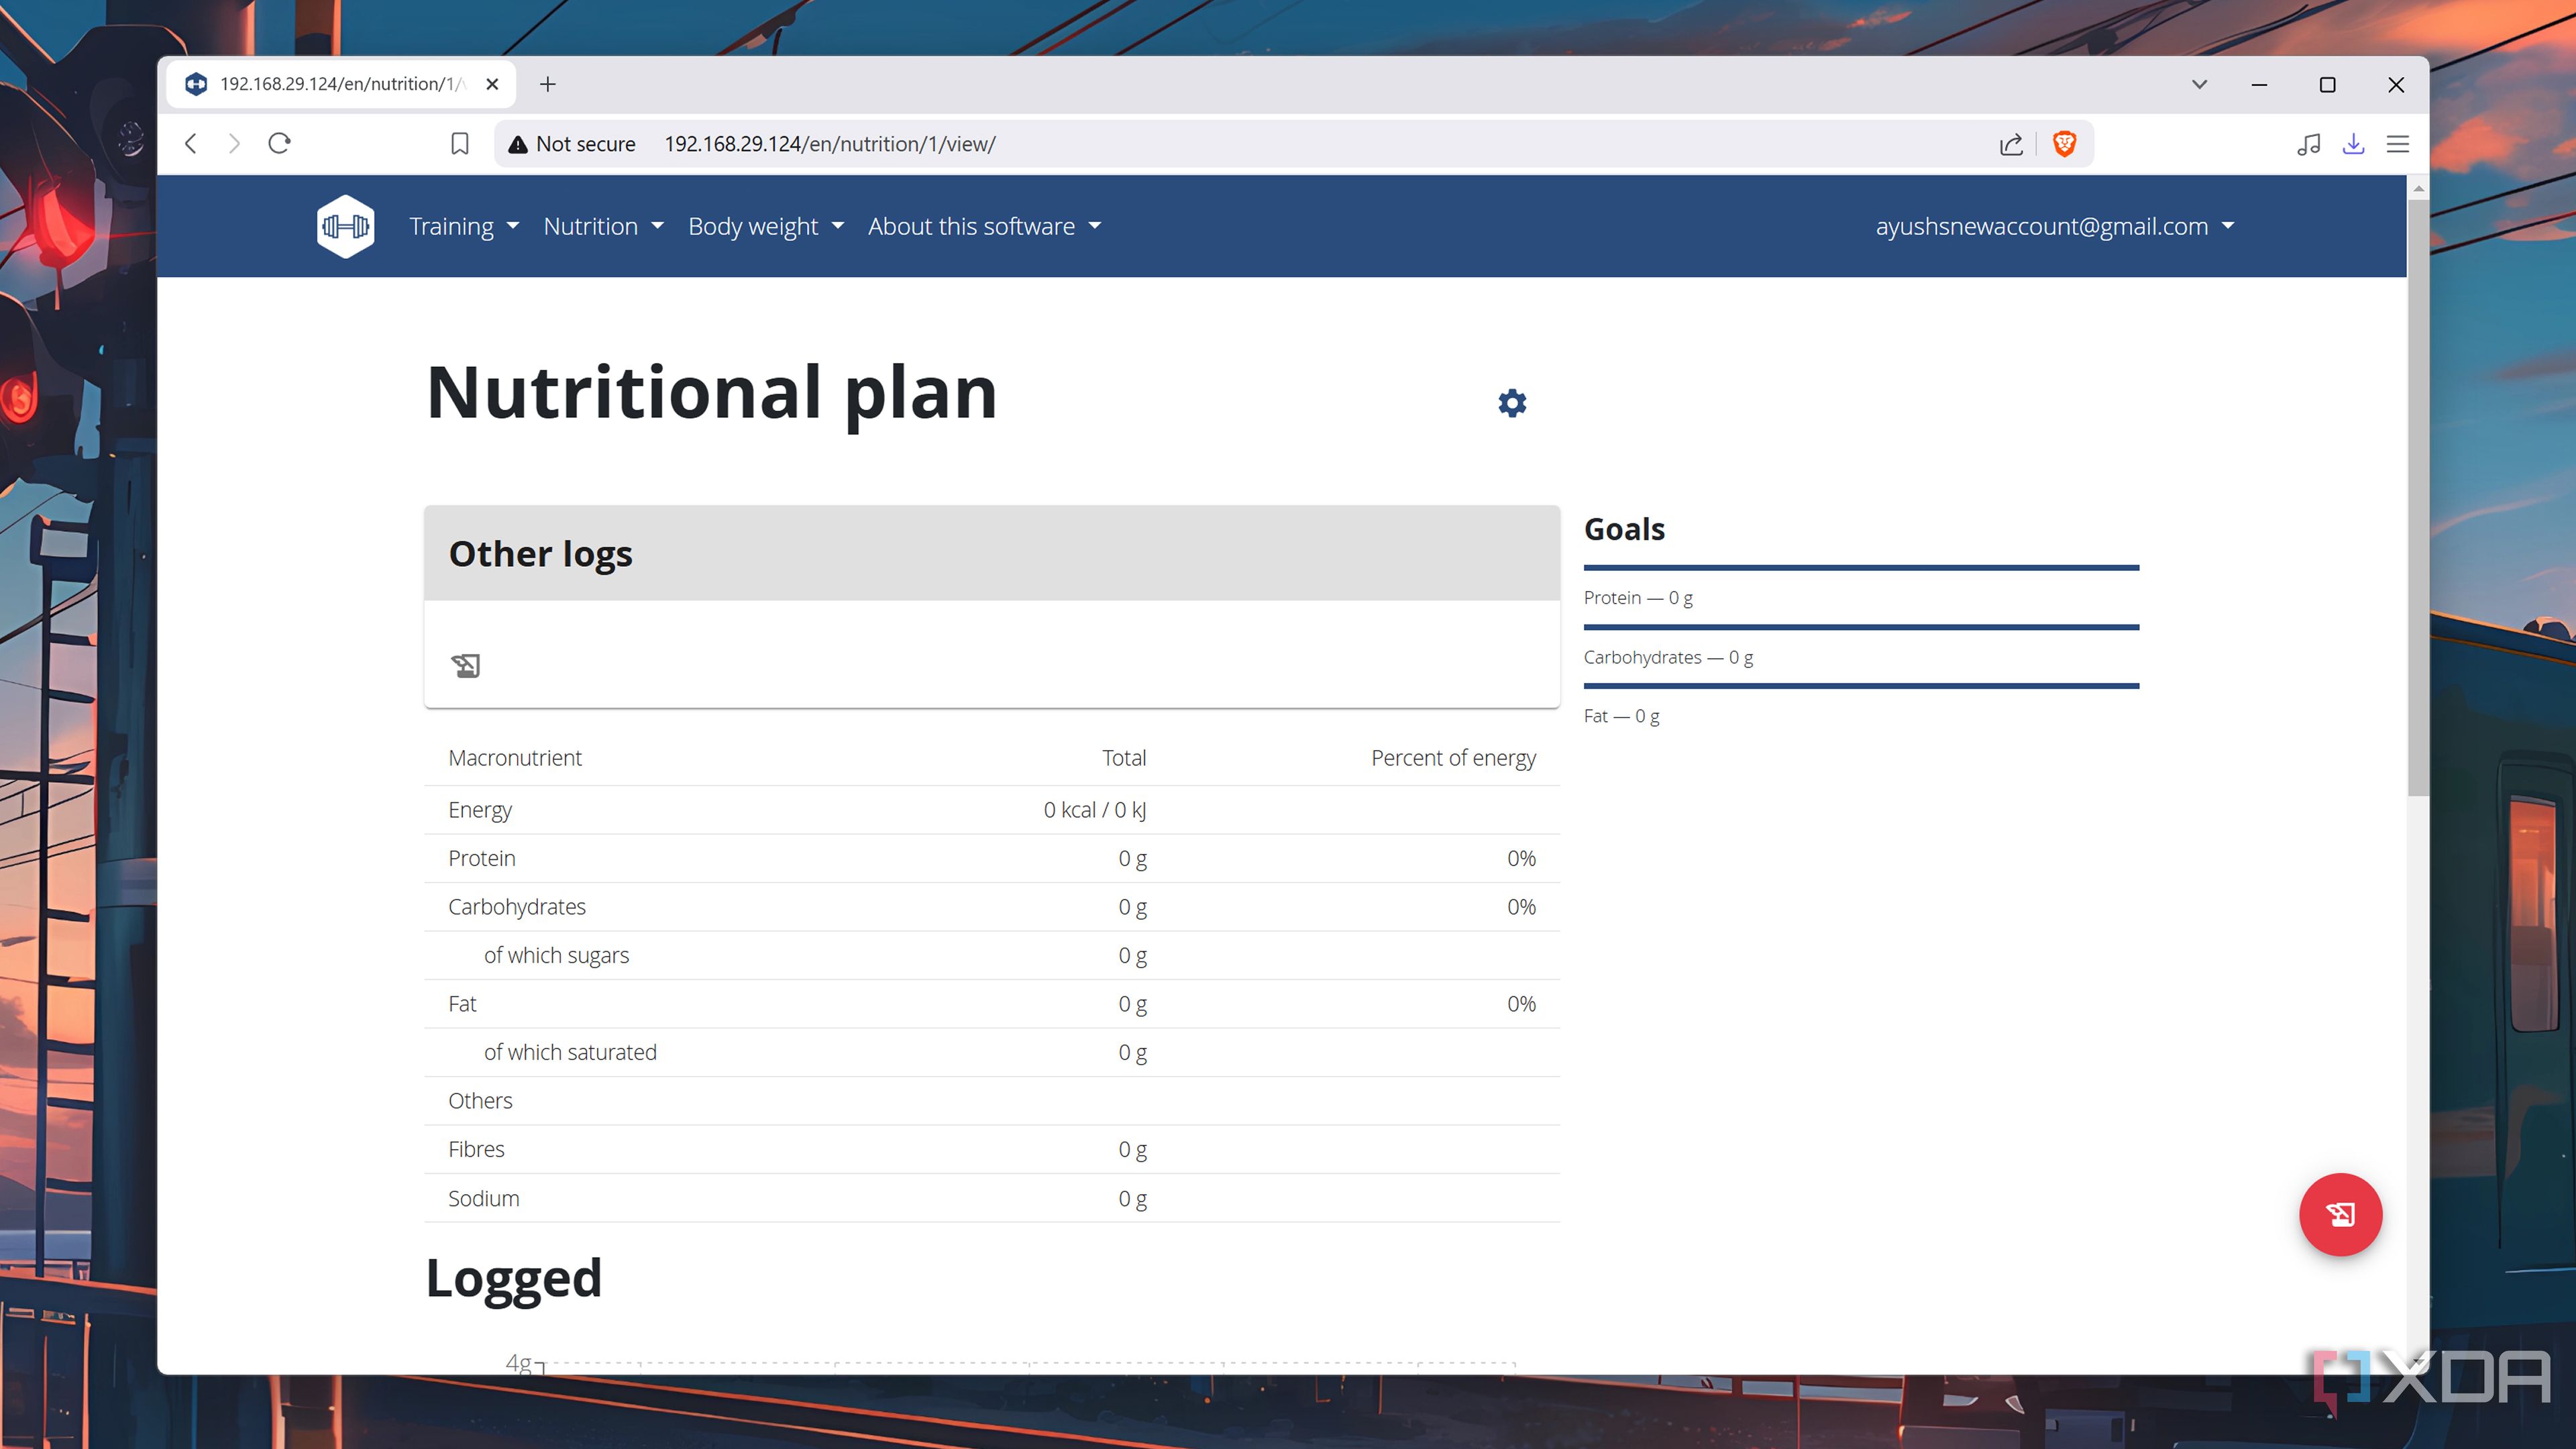Open the browser downloads icon
The image size is (2576, 1449).
pyautogui.click(x=2353, y=144)
